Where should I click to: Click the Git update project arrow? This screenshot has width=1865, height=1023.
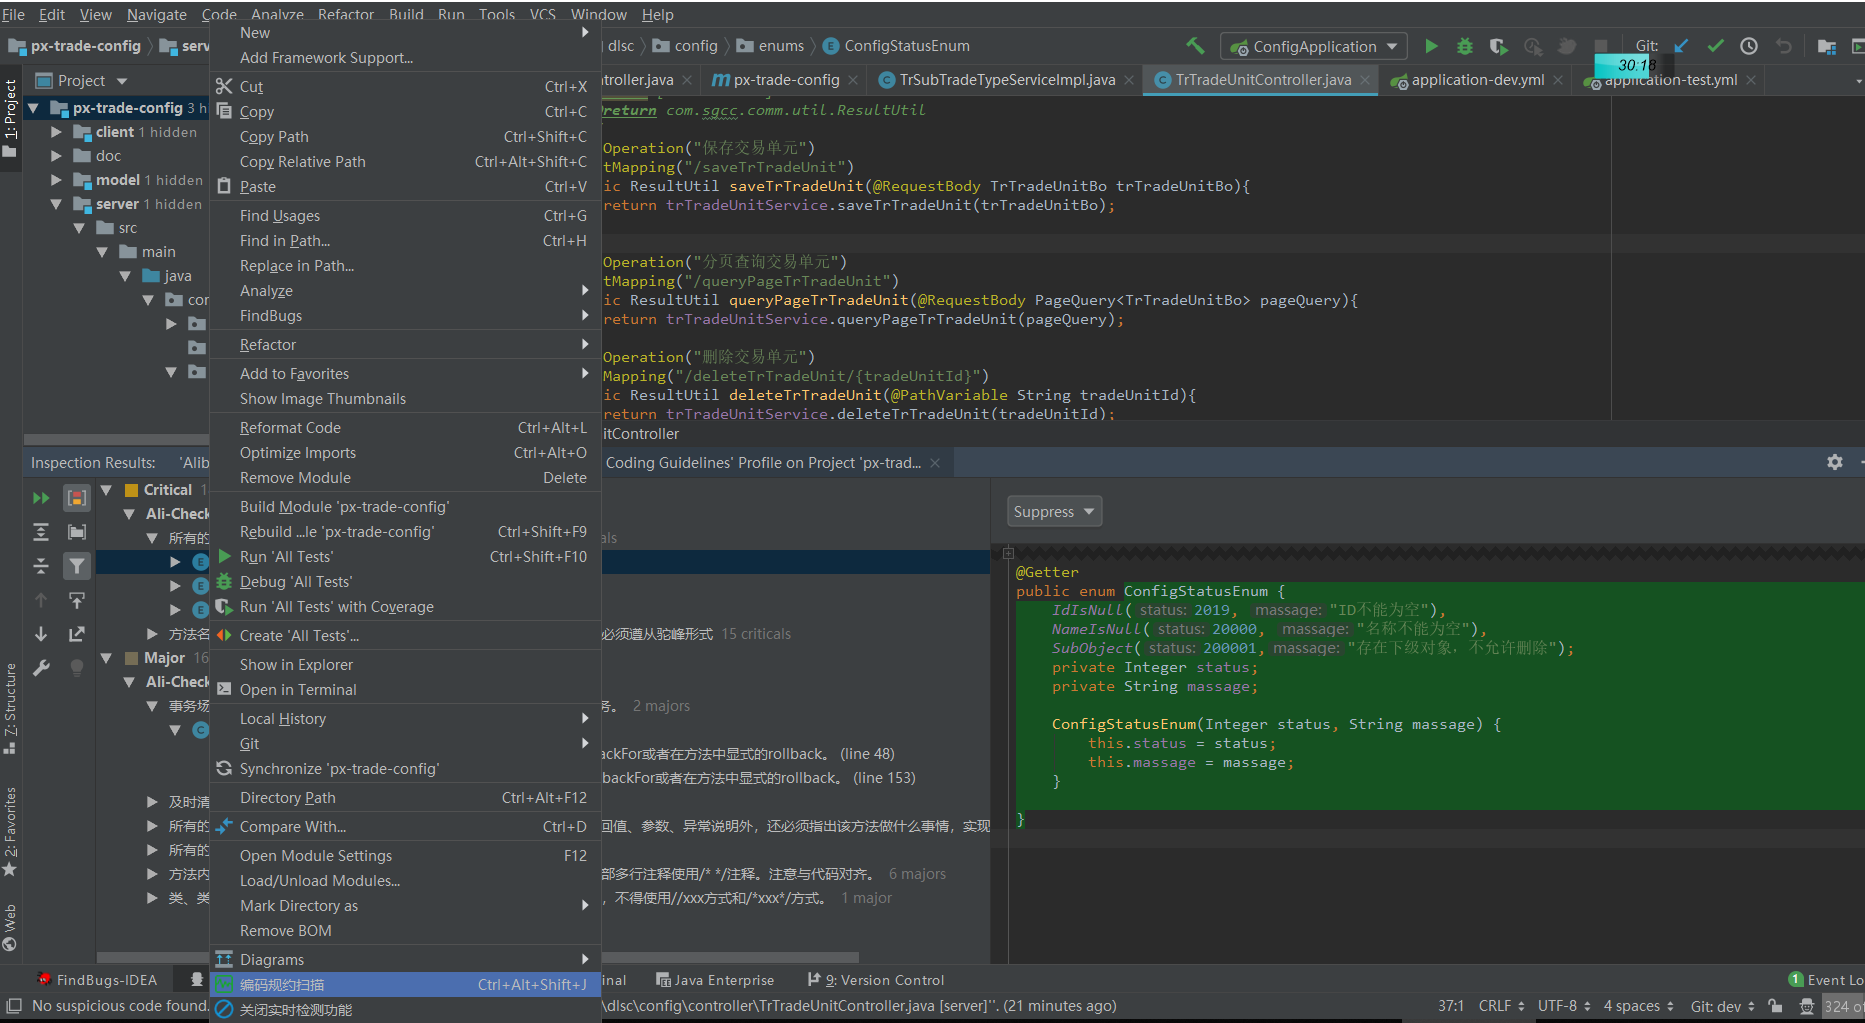pyautogui.click(x=1682, y=46)
